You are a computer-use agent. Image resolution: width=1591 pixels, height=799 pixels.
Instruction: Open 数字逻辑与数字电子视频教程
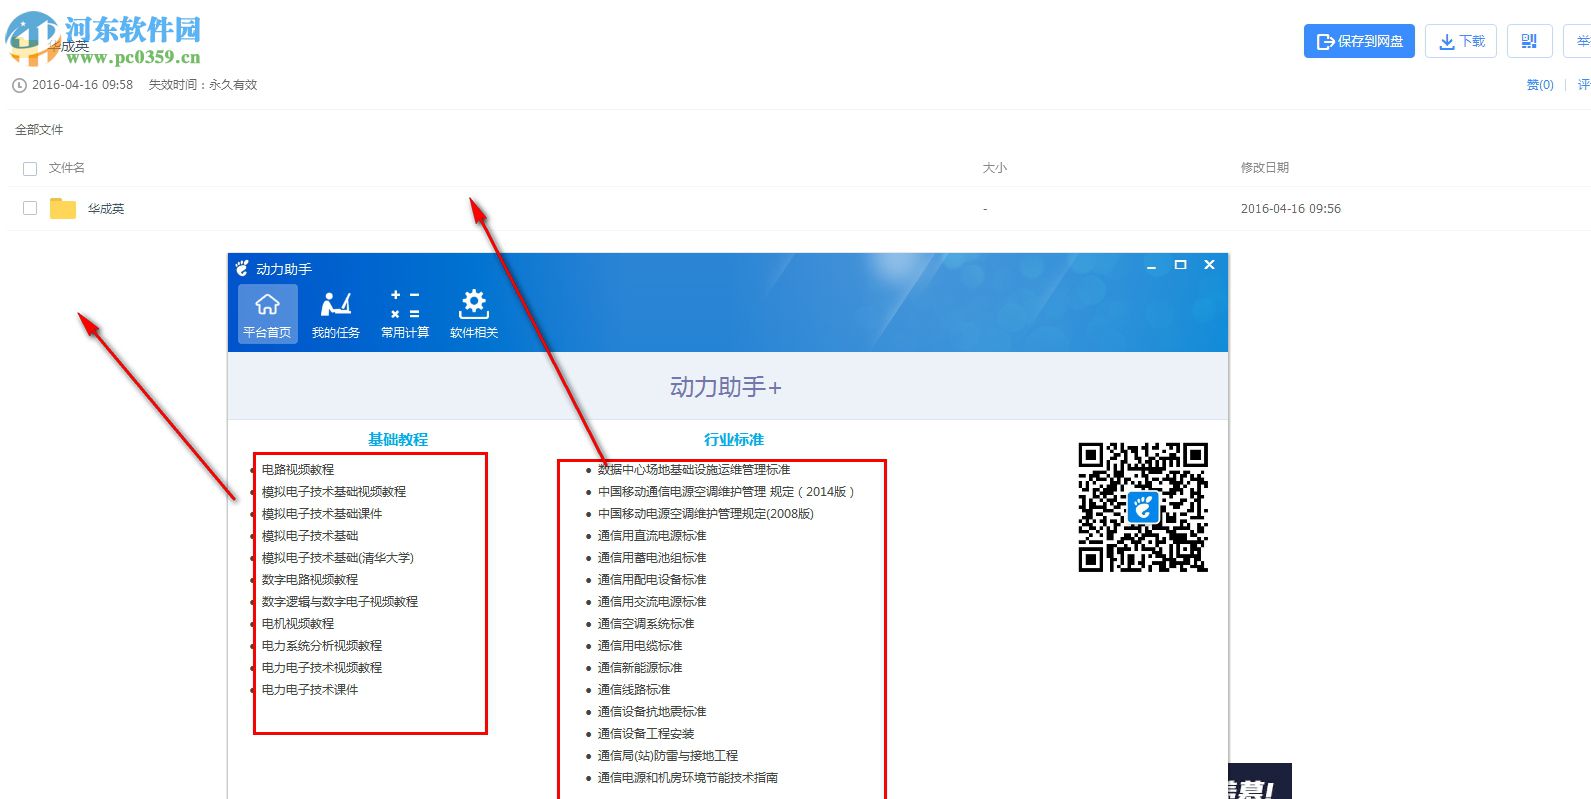340,602
